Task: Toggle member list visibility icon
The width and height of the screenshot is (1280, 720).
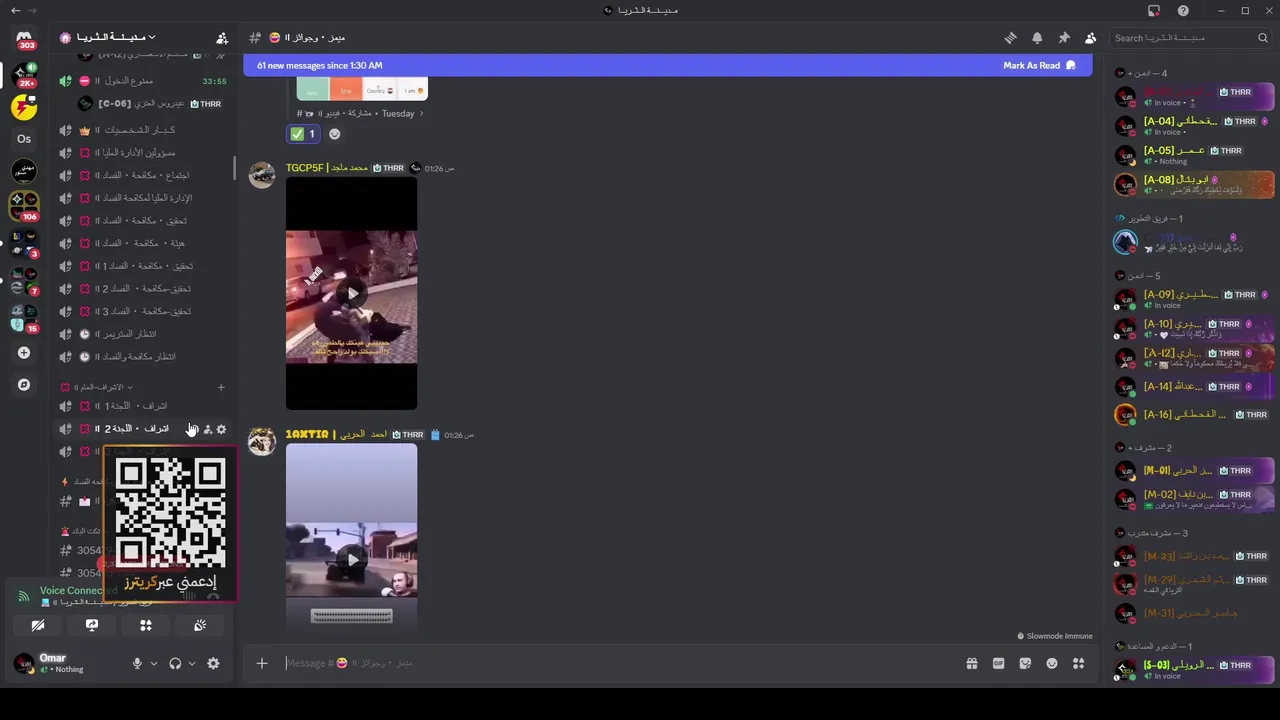Action: (x=1091, y=38)
